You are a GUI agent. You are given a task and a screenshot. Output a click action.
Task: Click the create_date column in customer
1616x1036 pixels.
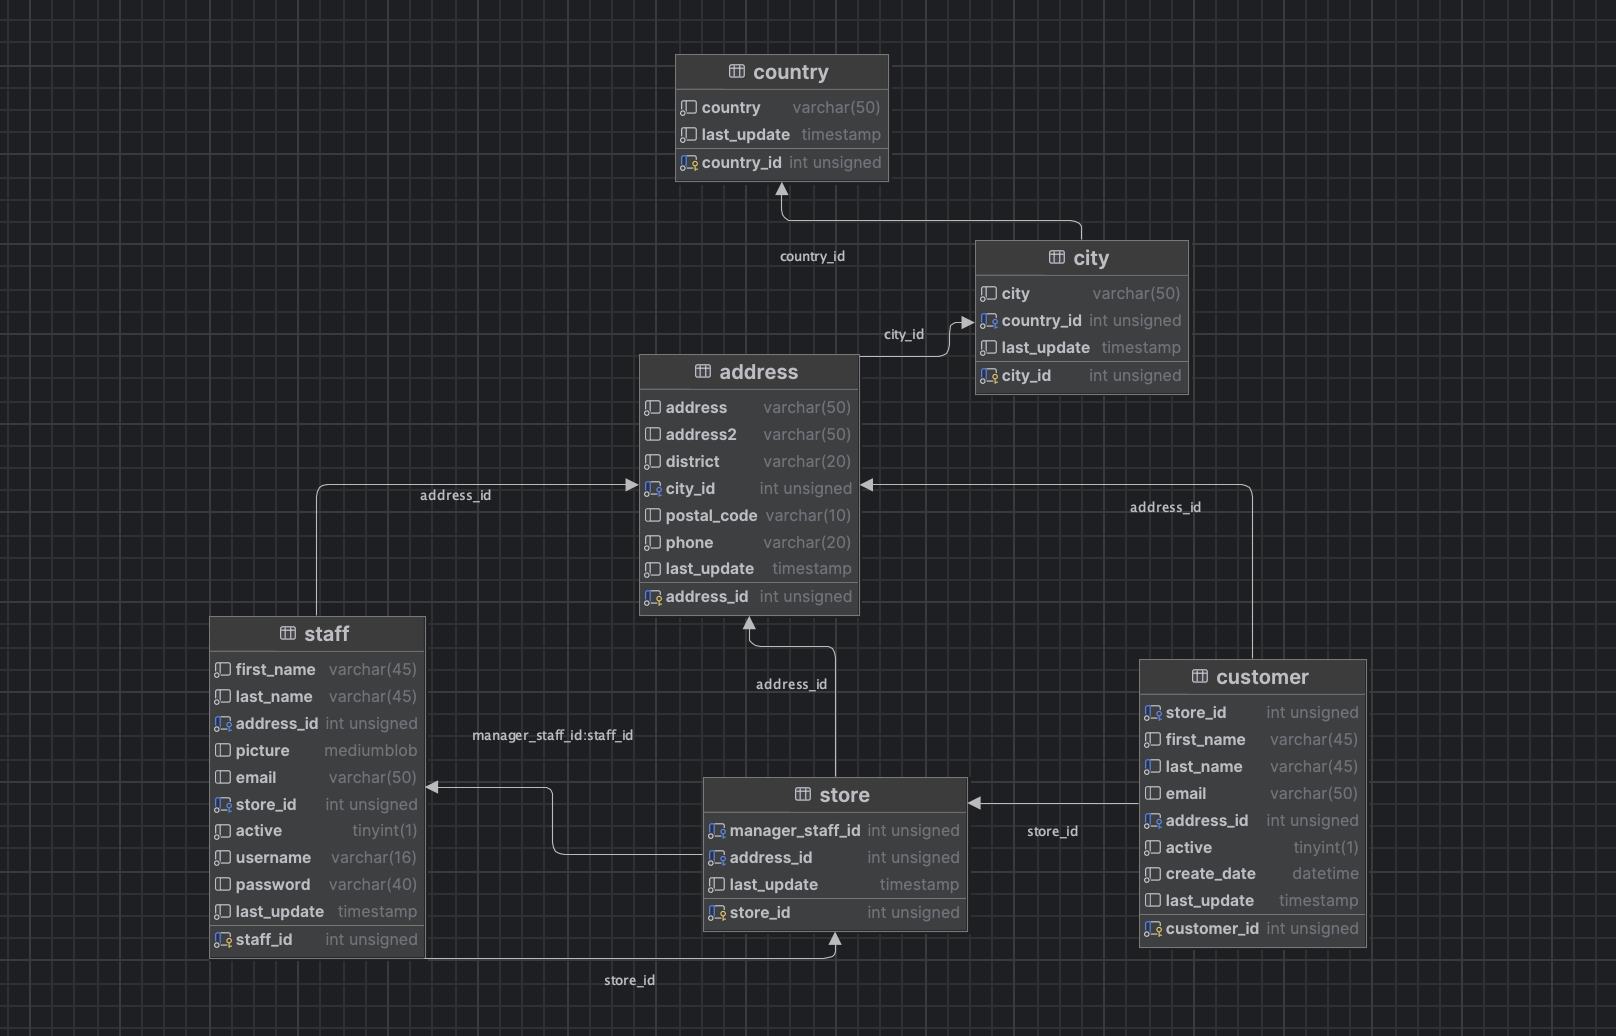coord(1253,873)
